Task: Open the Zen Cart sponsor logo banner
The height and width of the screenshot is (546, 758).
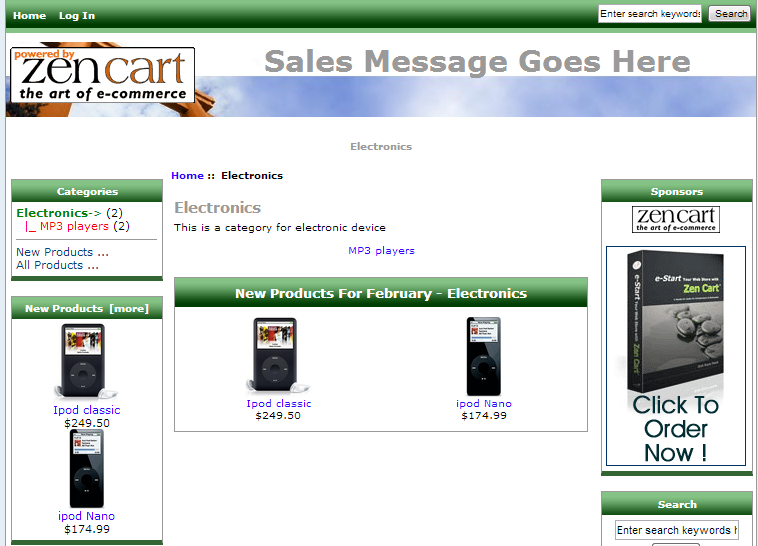Action: (676, 219)
